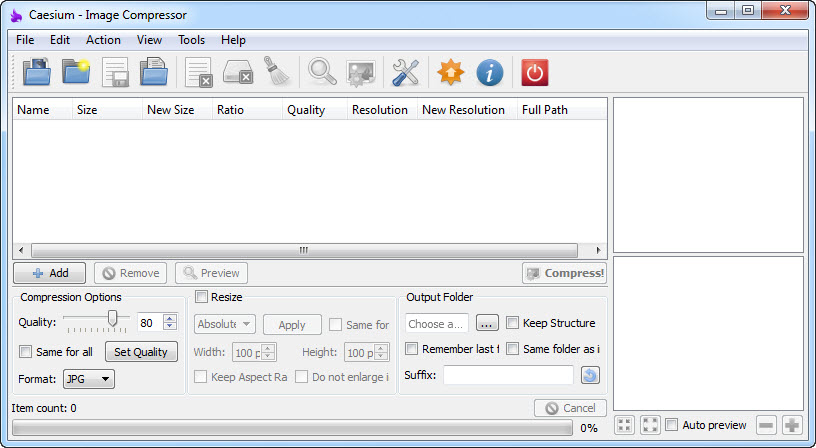
Task: Click the list scrollbar left arrow
Action: coord(21,250)
